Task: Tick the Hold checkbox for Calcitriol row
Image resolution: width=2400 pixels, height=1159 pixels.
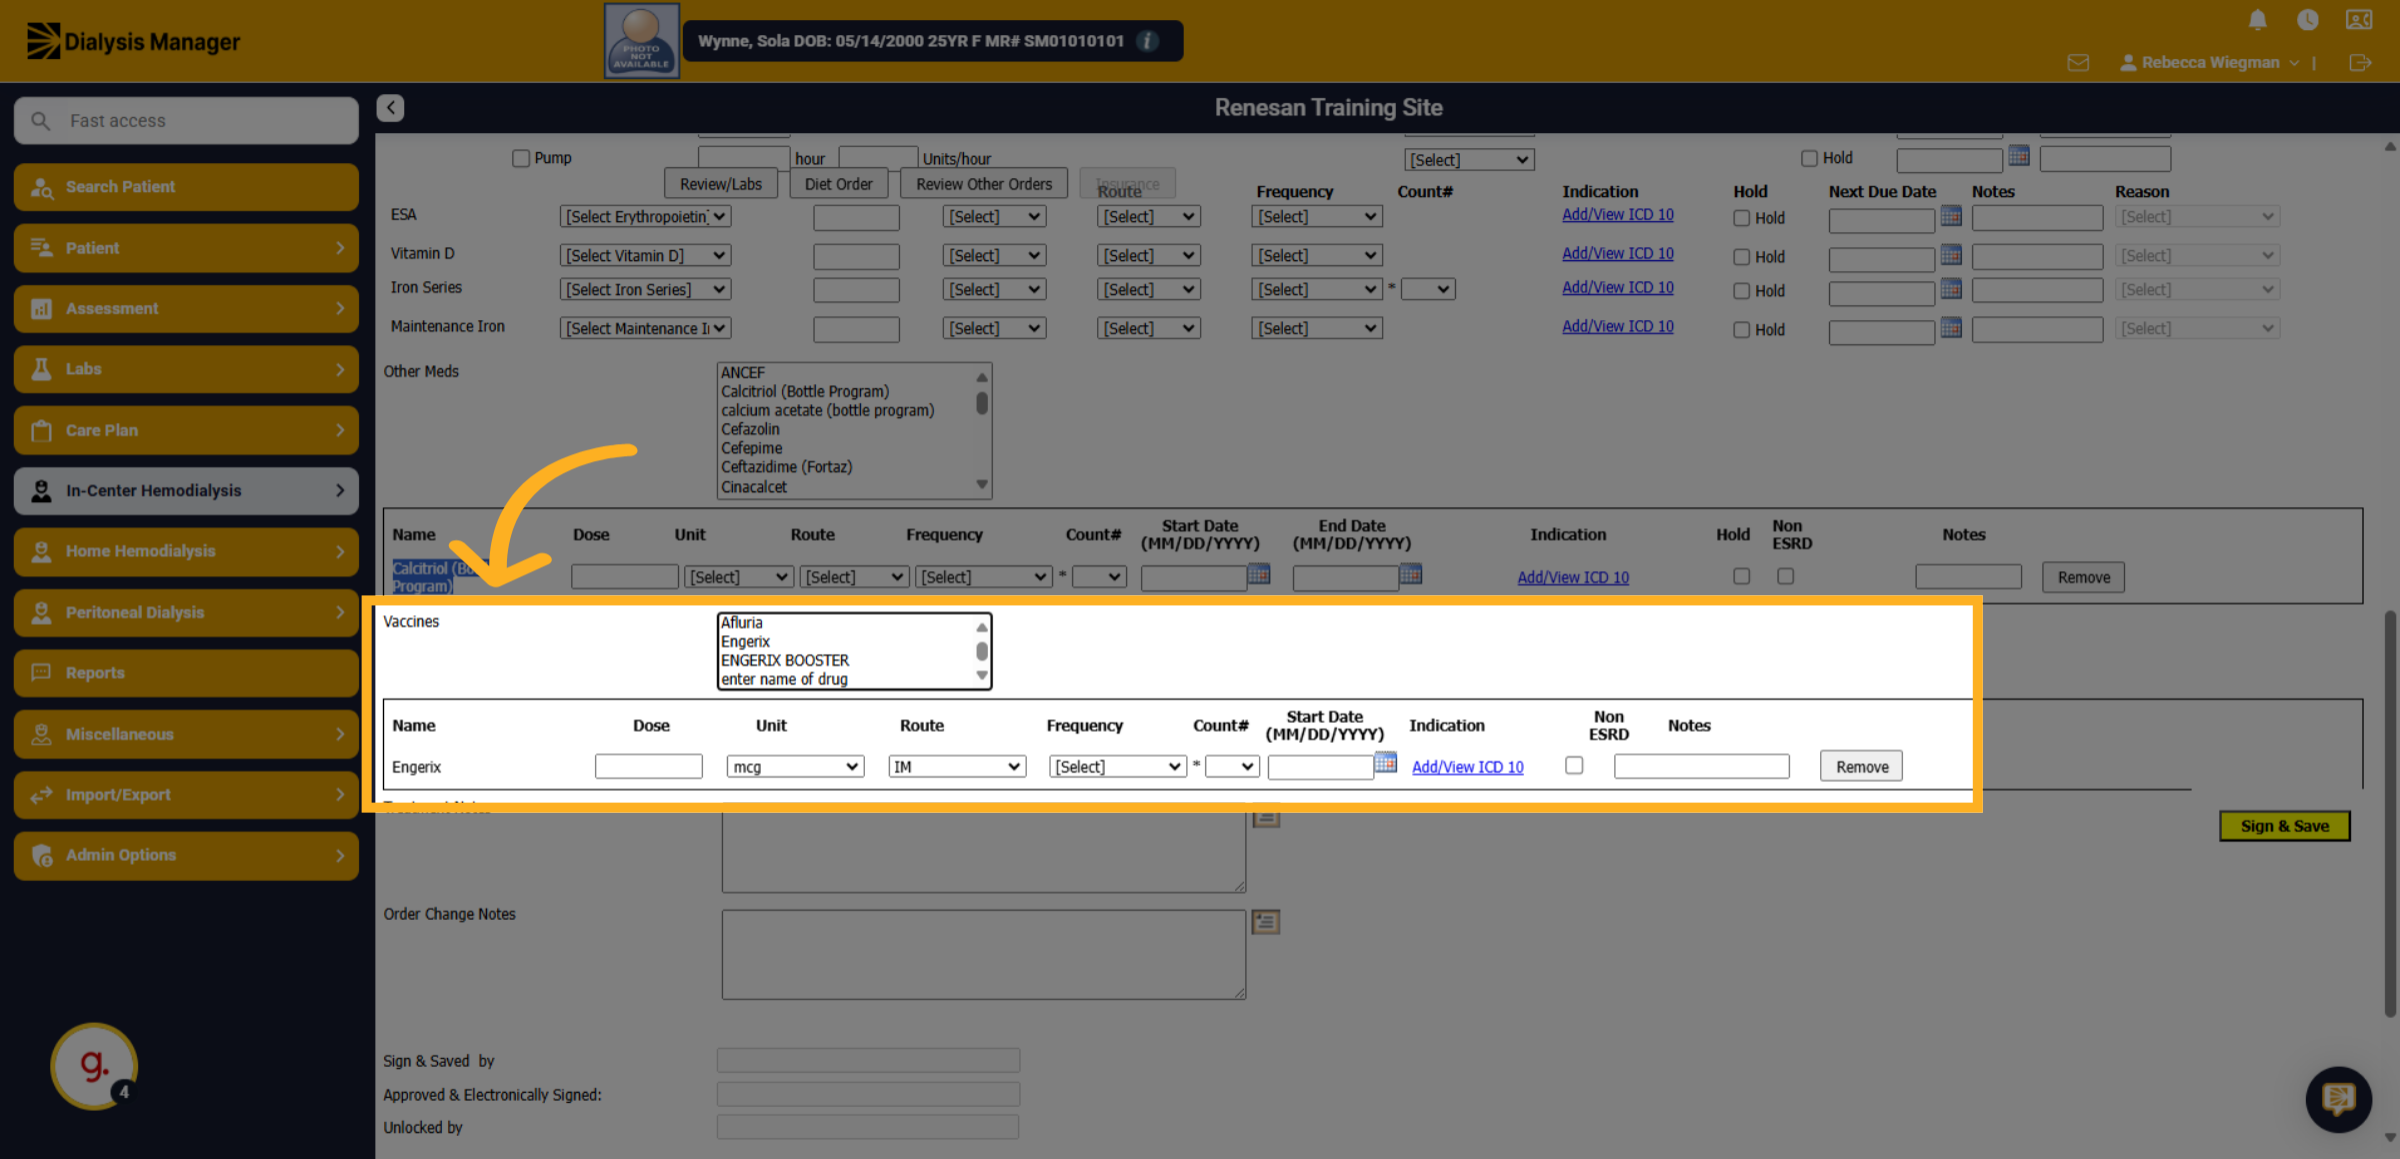Action: [x=1741, y=576]
